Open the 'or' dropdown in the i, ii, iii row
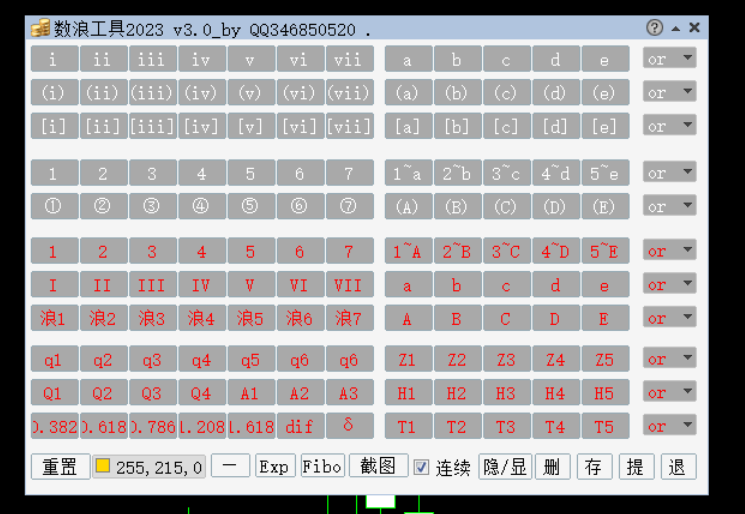Image resolution: width=745 pixels, height=514 pixels. coord(669,59)
